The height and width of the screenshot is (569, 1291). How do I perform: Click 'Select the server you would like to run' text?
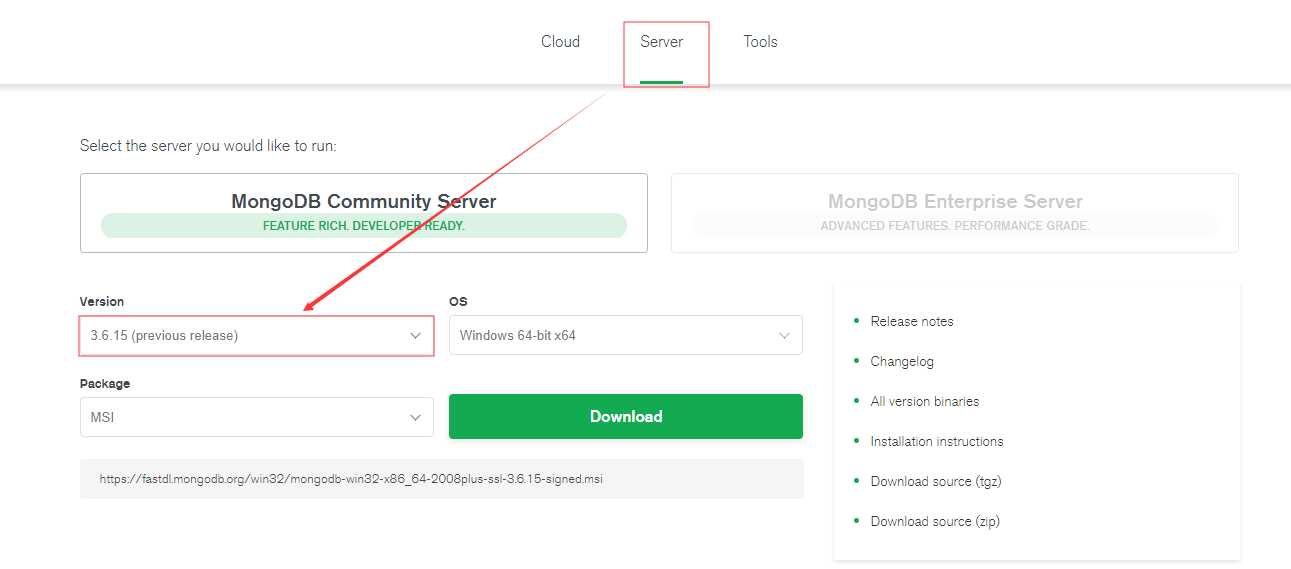click(x=208, y=146)
